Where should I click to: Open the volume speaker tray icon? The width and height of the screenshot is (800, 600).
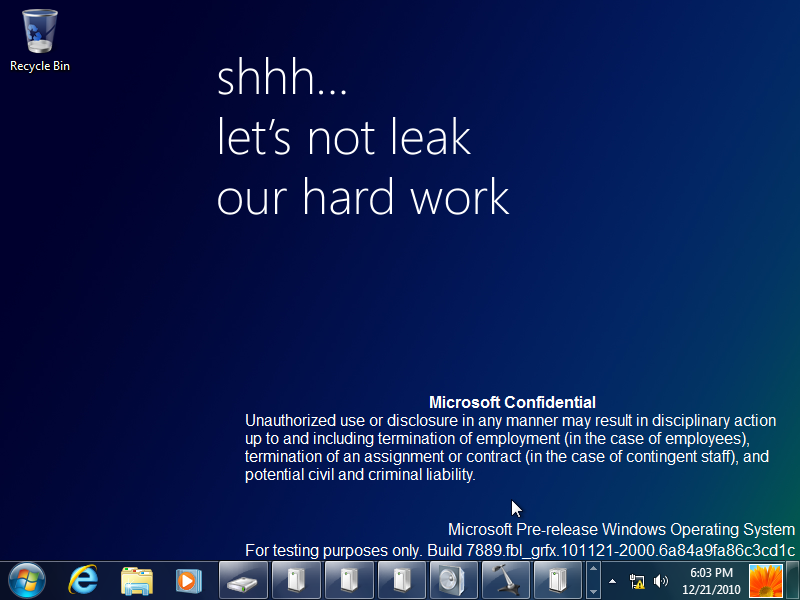(660, 581)
